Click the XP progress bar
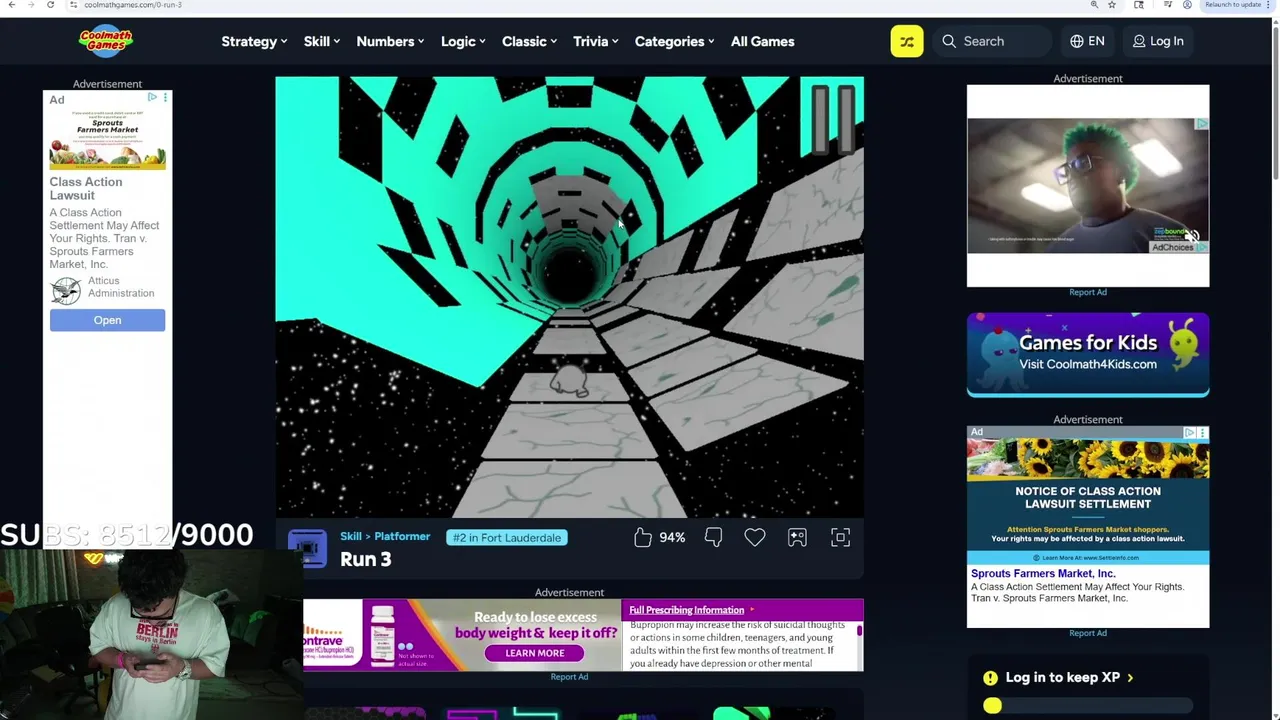This screenshot has height=720, width=1280. pos(1088,706)
